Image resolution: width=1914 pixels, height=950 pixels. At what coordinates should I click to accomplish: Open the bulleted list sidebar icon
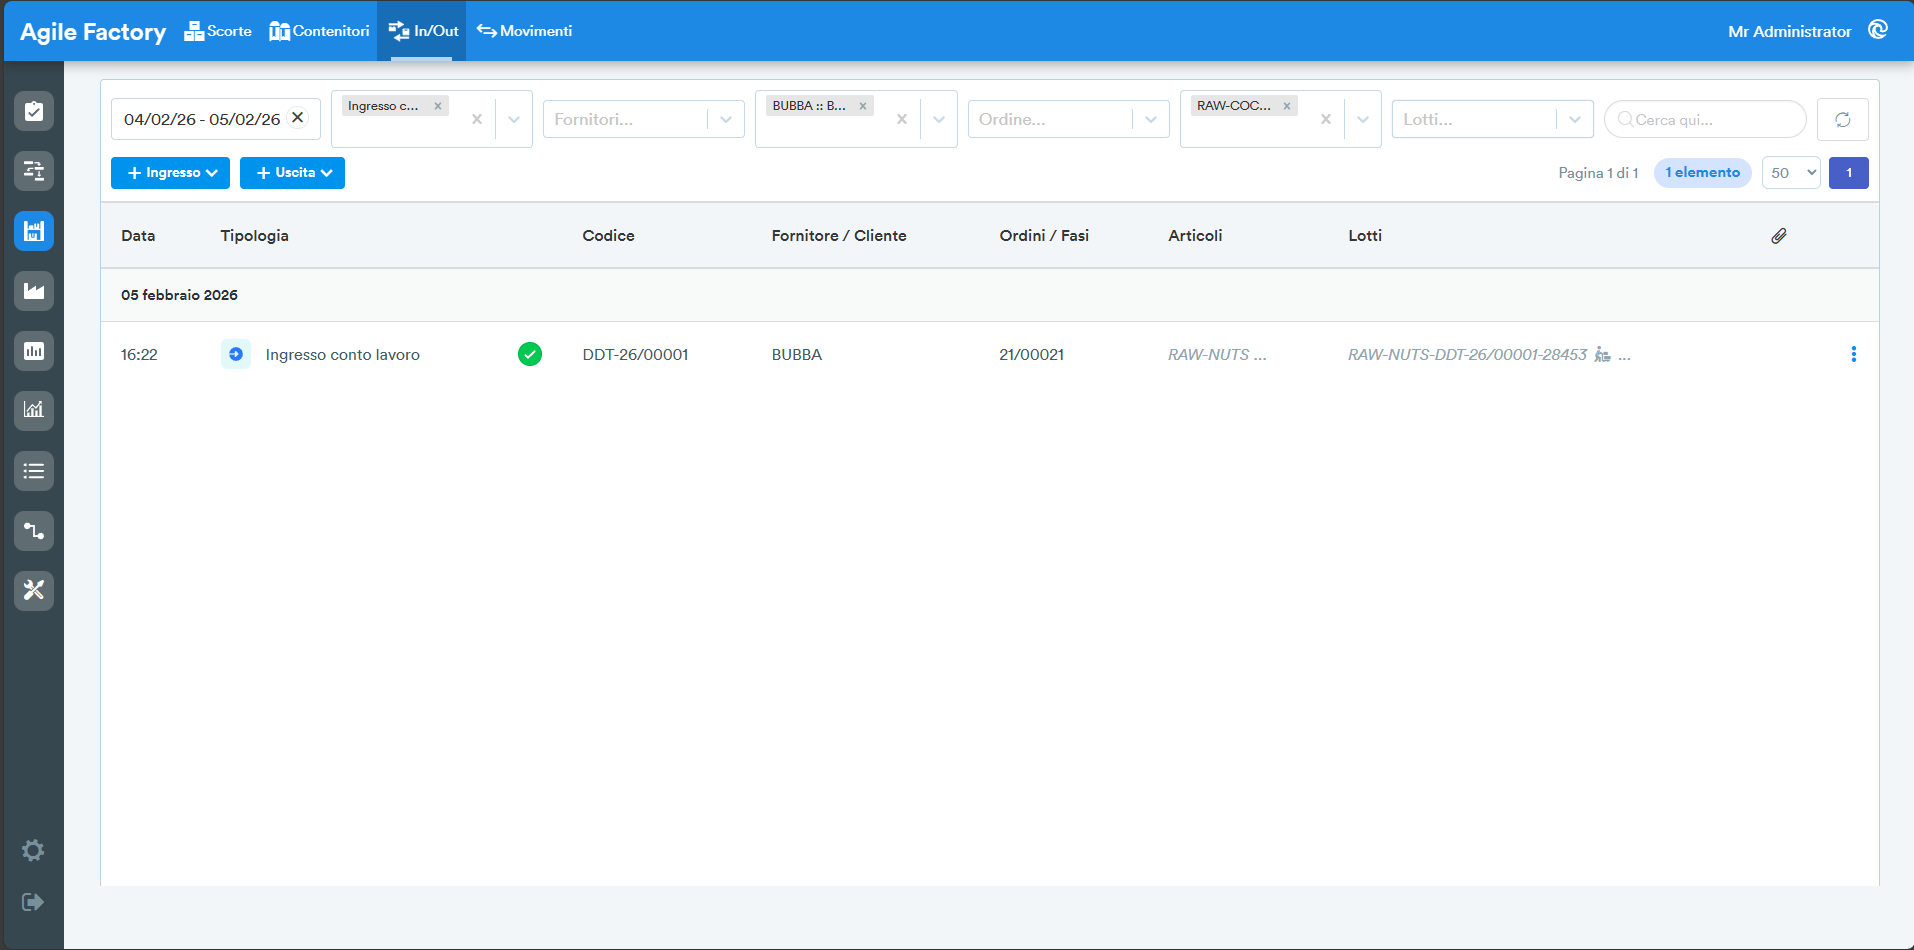(x=34, y=471)
